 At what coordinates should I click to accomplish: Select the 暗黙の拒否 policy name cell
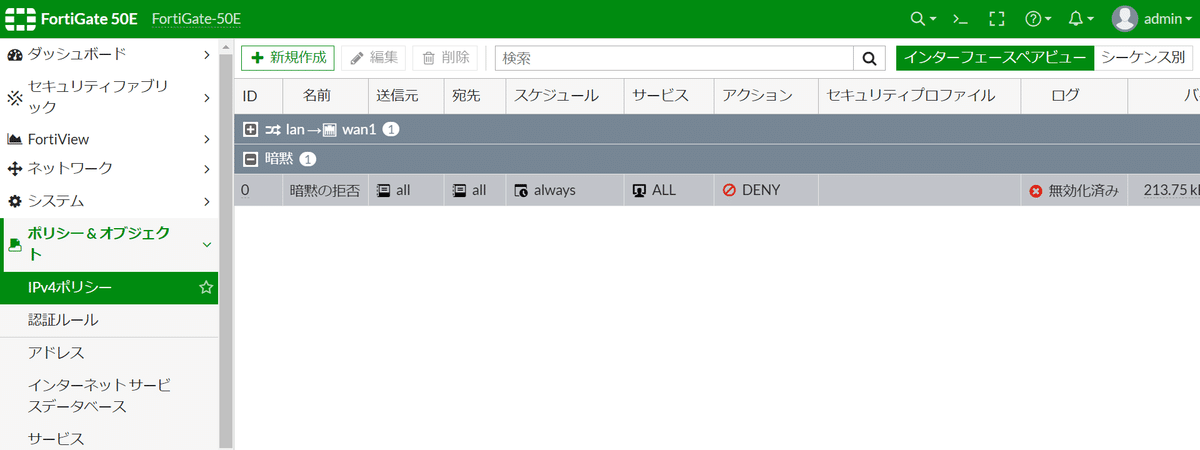coord(325,190)
